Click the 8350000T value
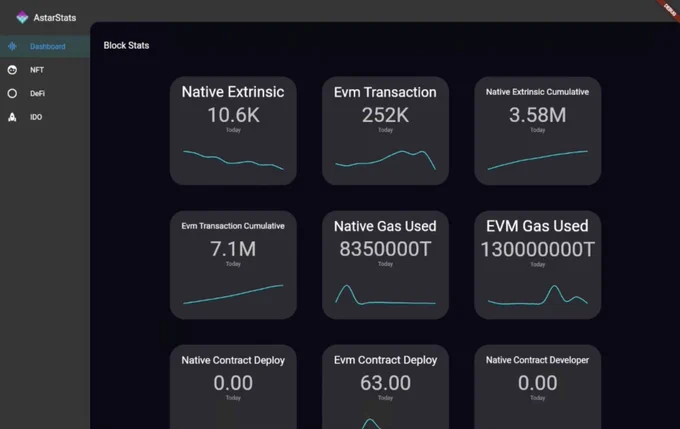The width and height of the screenshot is (680, 429). (x=385, y=249)
